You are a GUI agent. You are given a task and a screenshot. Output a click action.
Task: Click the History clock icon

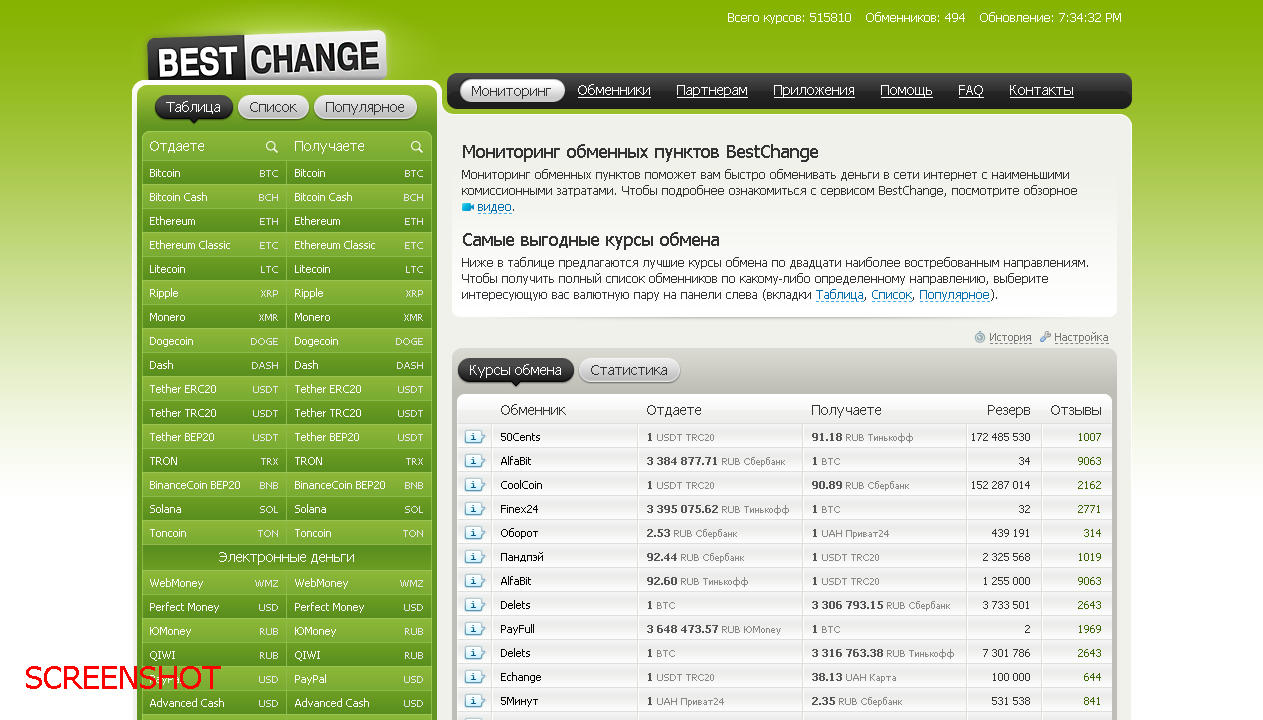tap(980, 337)
